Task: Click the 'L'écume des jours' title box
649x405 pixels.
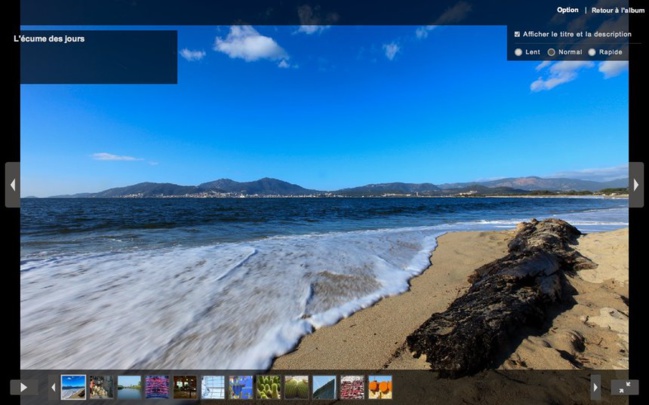Action: tap(98, 56)
